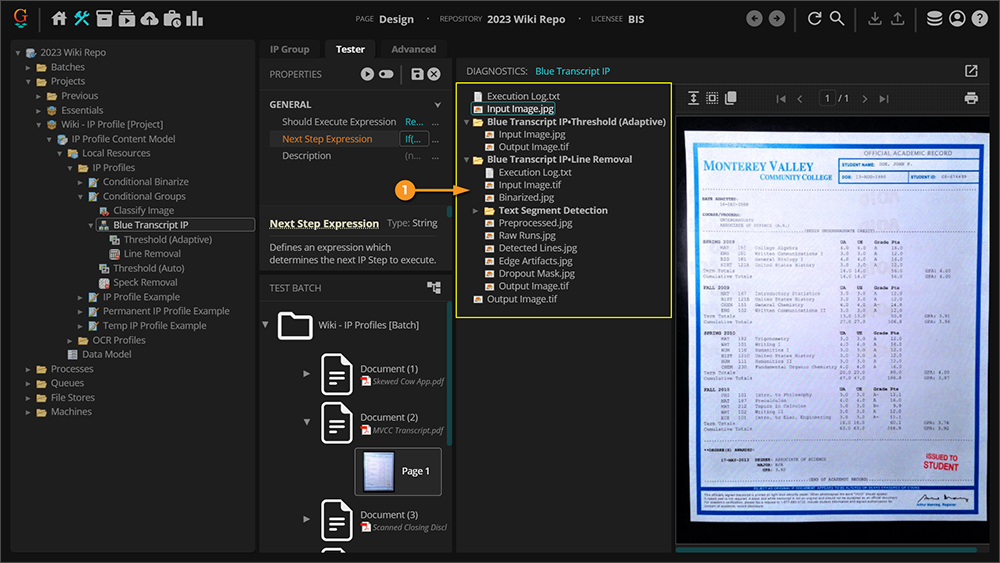Open the user account icon

pyautogui.click(x=957, y=18)
